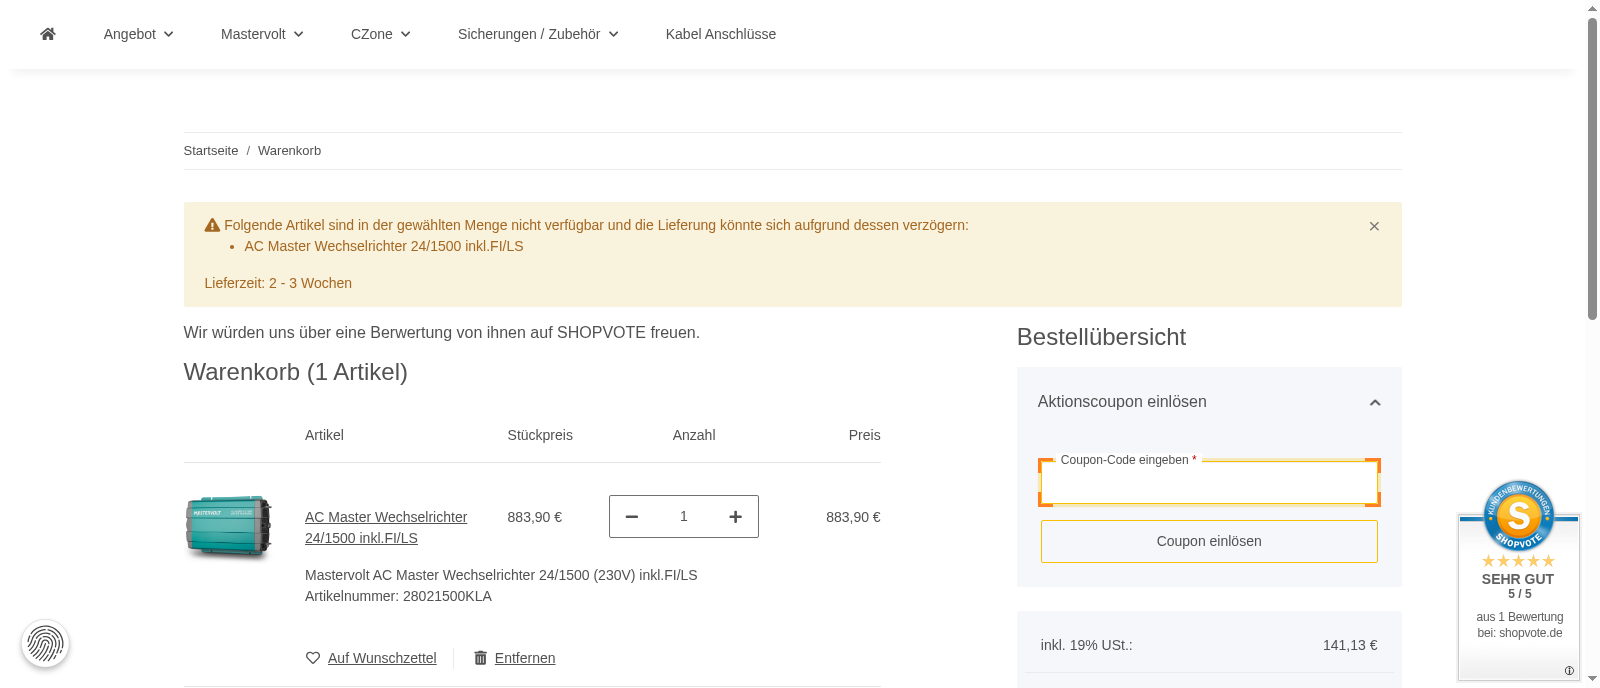
Task: Click the info icon in ShopVote badge
Action: pyautogui.click(x=1569, y=671)
